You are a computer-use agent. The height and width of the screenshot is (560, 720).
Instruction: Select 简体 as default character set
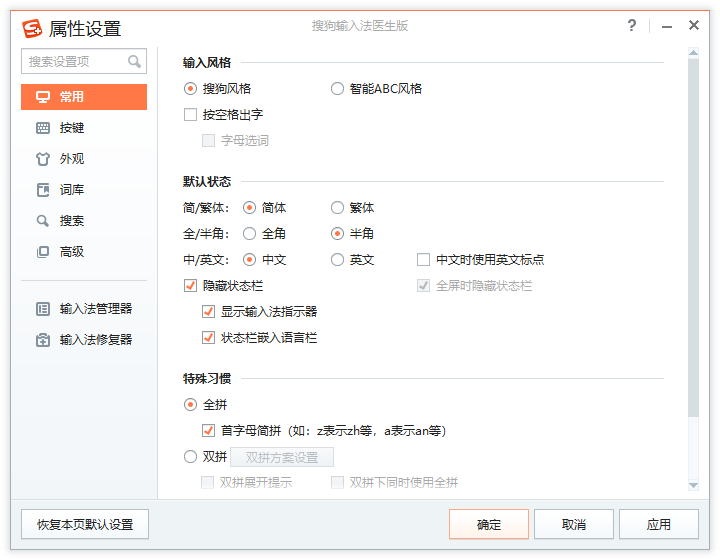point(249,208)
